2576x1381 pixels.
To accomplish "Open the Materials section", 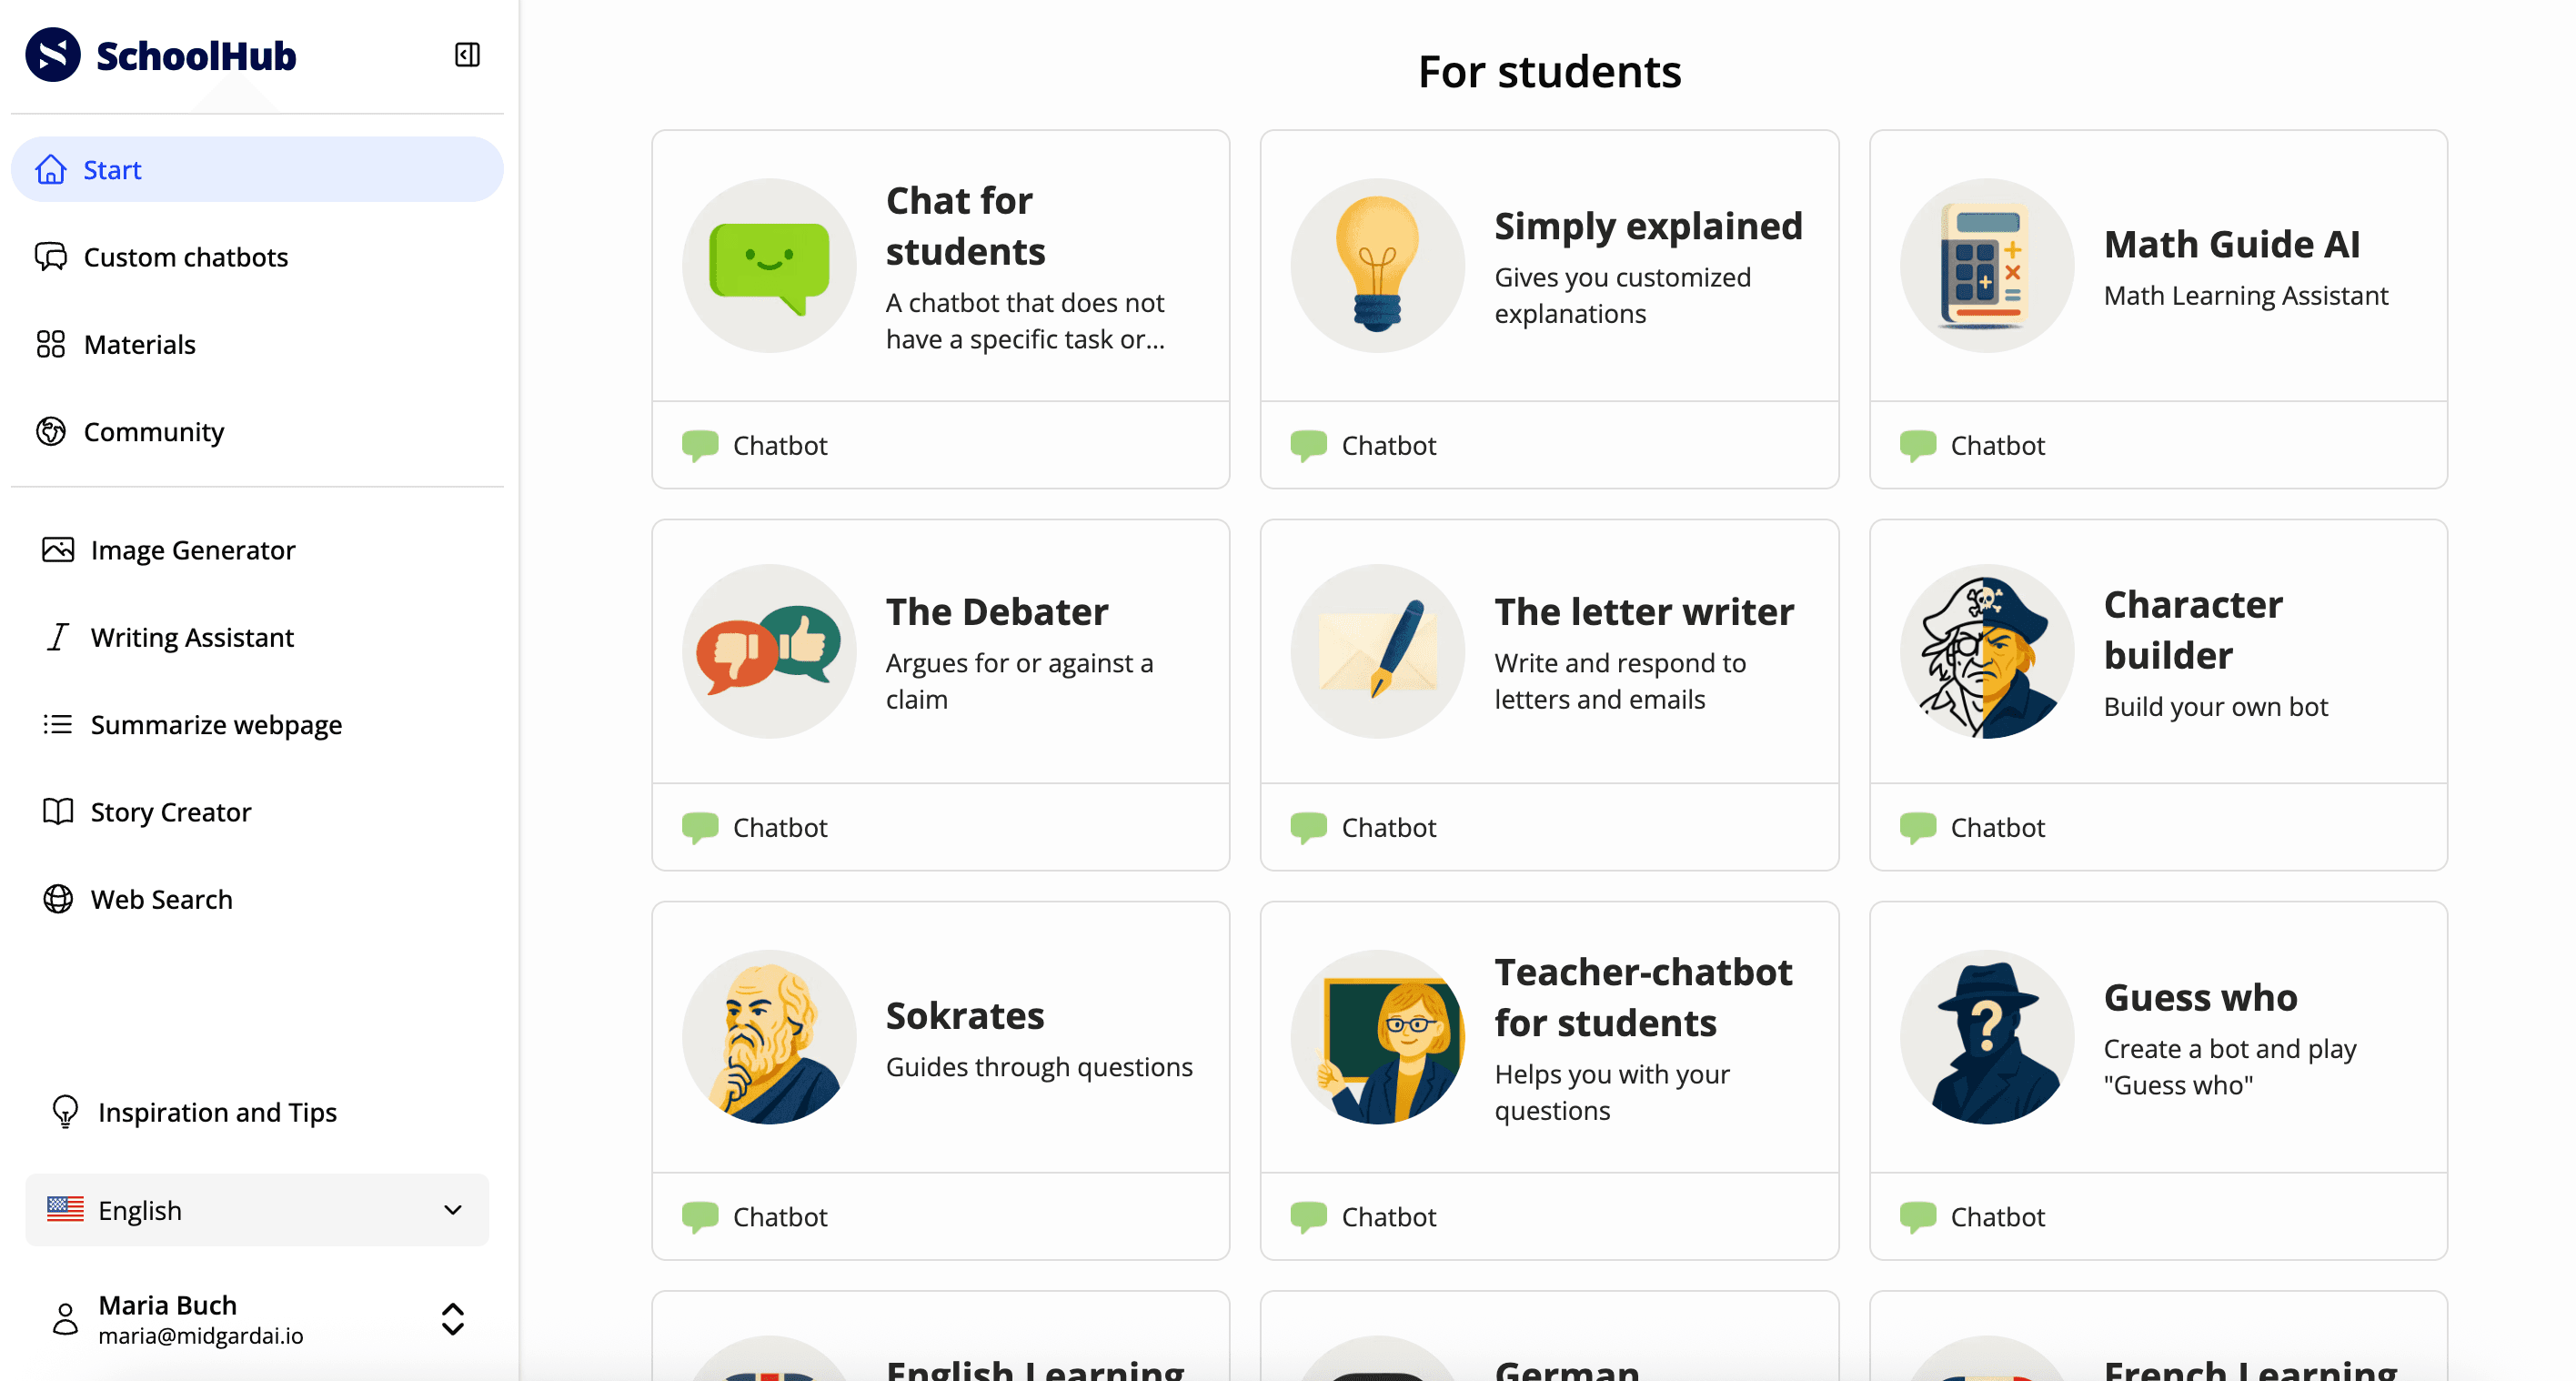I will click(139, 344).
